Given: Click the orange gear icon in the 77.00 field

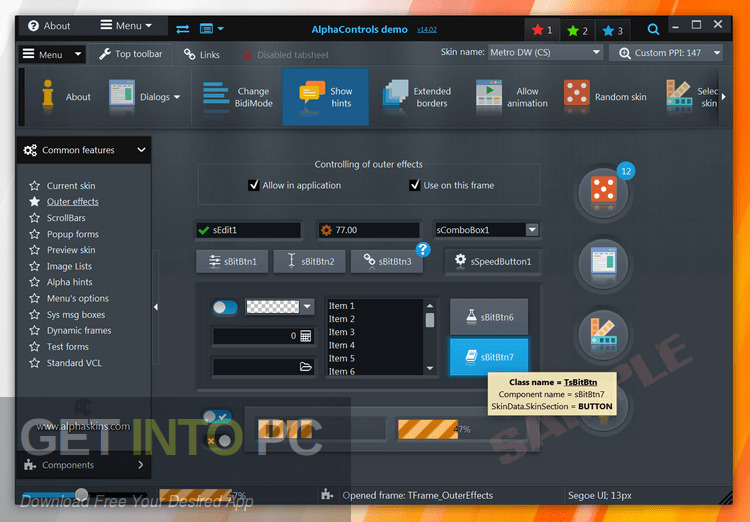Looking at the screenshot, I should click(x=326, y=230).
